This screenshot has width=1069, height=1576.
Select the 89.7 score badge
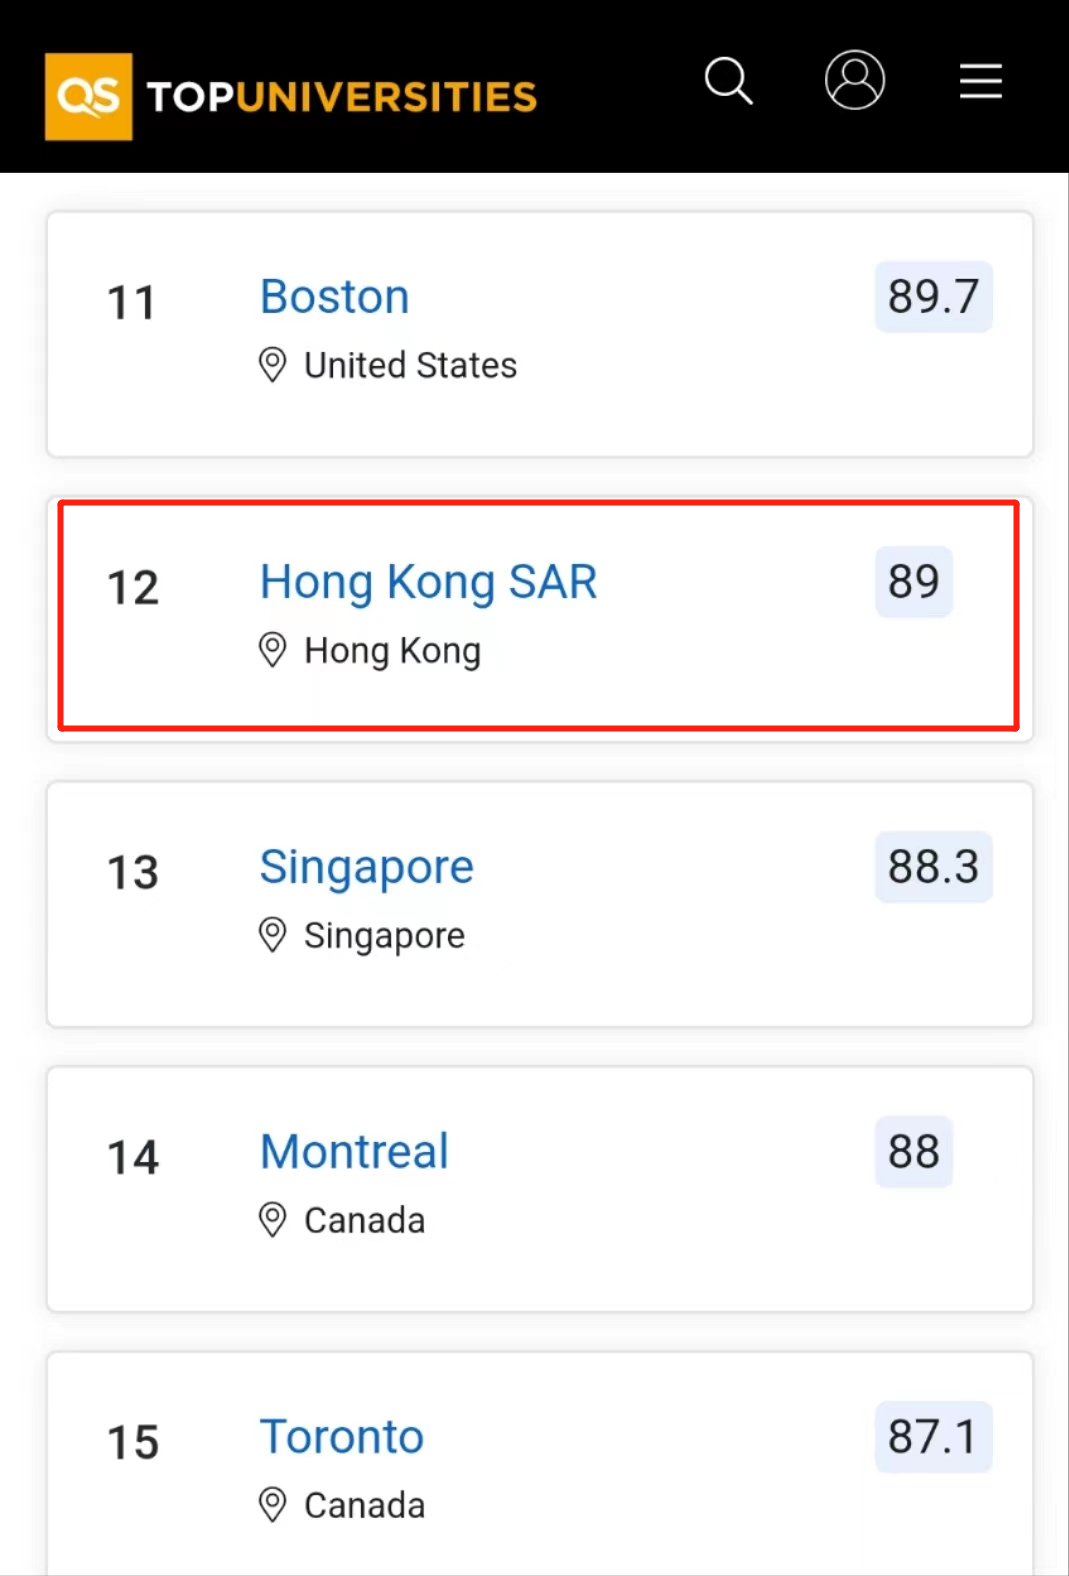[x=934, y=297]
